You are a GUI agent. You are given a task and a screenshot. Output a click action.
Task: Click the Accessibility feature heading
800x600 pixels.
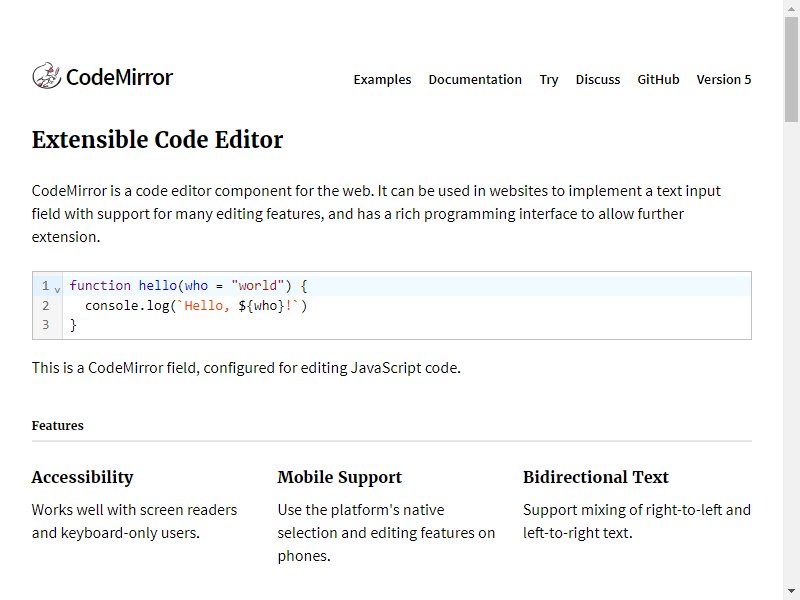pos(83,477)
